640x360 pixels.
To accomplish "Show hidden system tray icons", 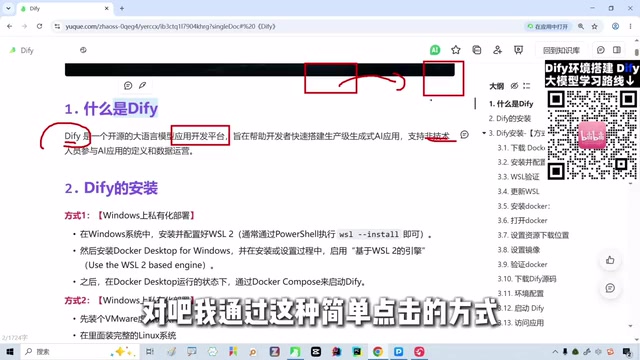I will point(555,351).
